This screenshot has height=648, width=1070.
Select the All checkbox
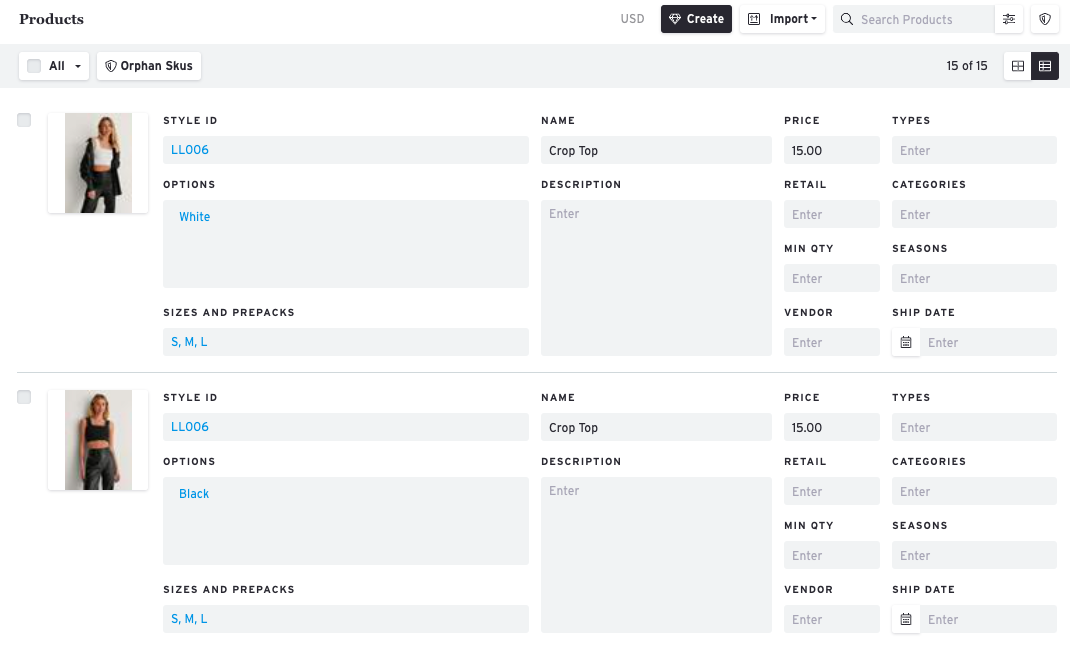point(33,65)
